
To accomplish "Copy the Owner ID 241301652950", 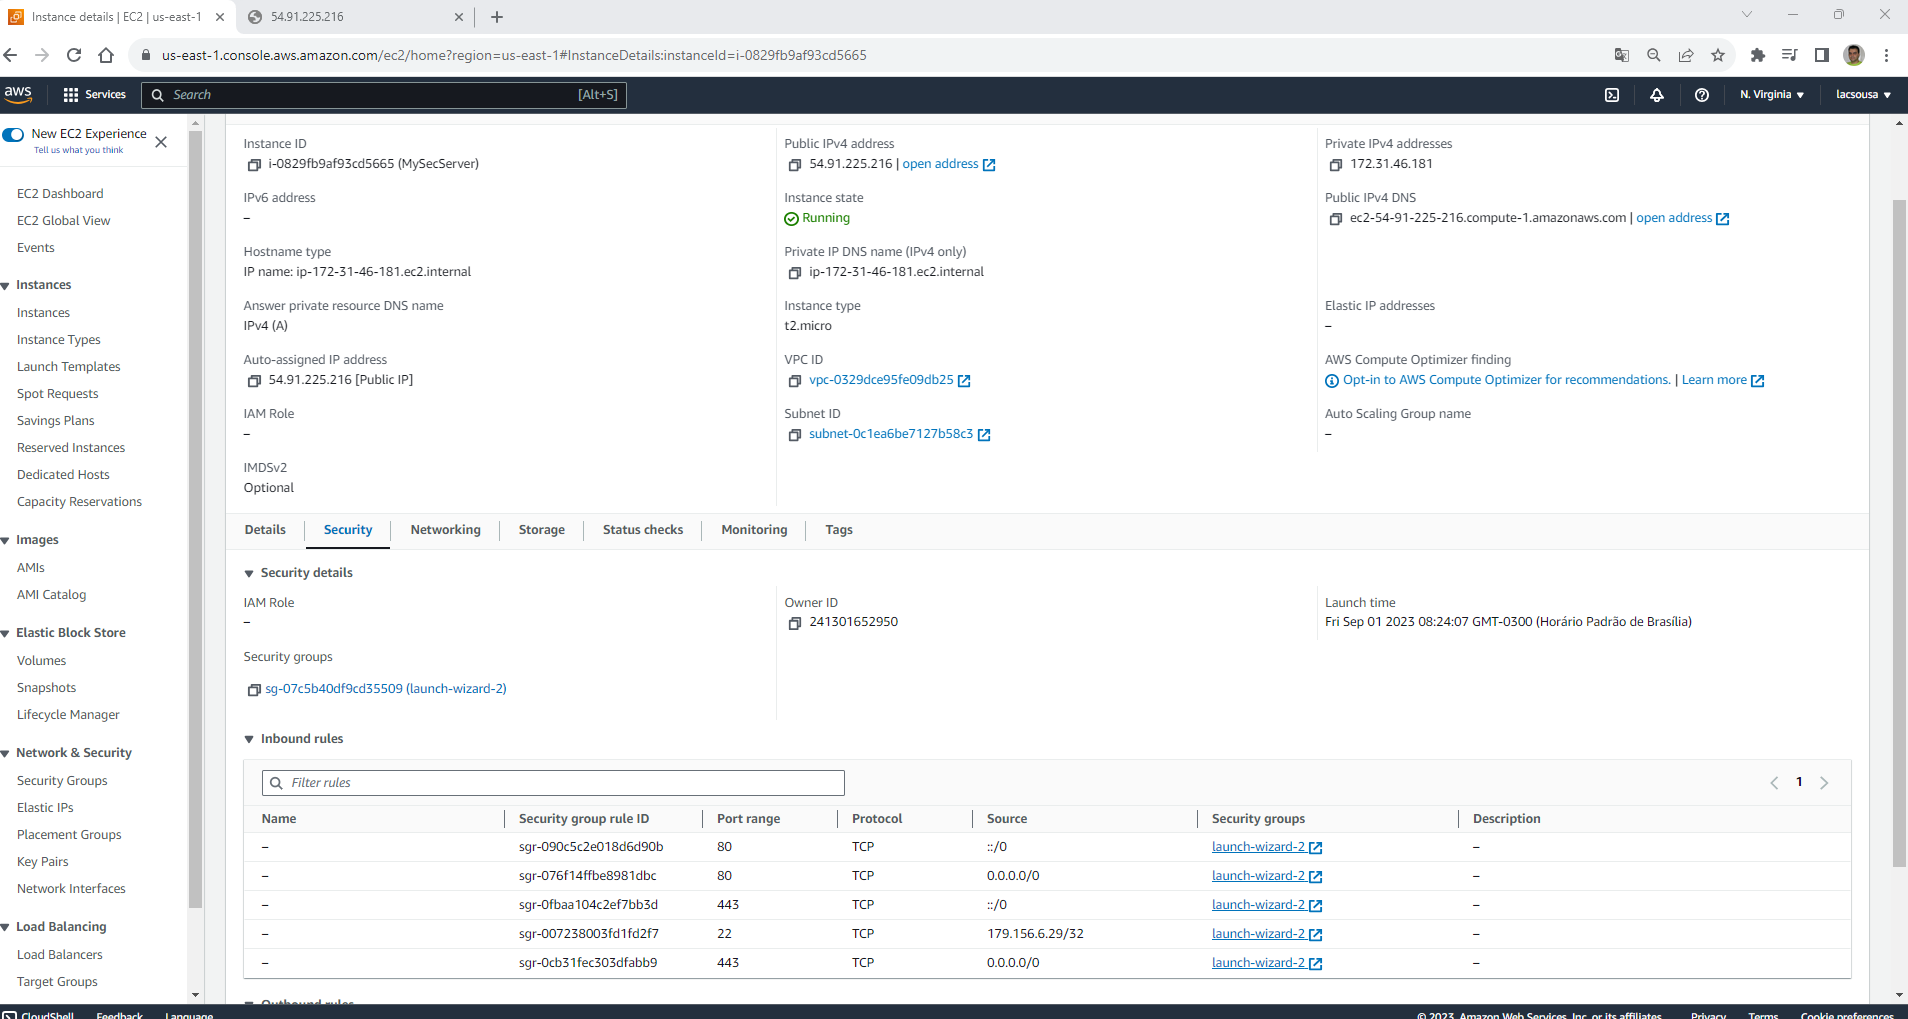I will tap(795, 623).
